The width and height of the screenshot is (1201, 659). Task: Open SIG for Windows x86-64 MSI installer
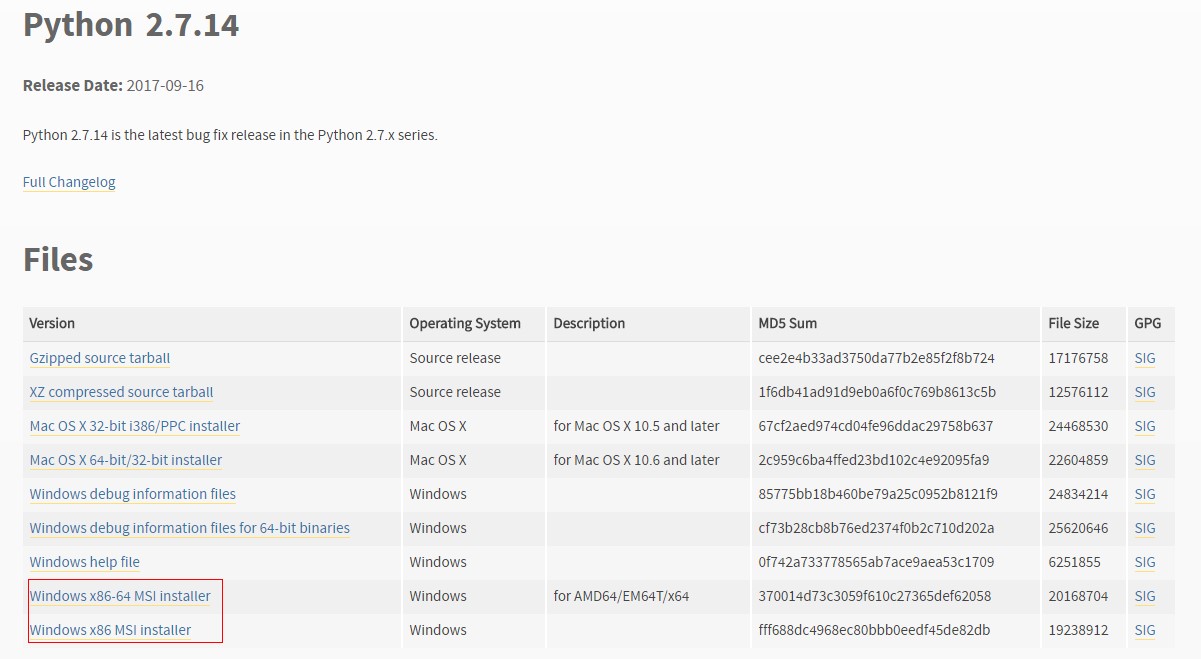(x=1145, y=596)
